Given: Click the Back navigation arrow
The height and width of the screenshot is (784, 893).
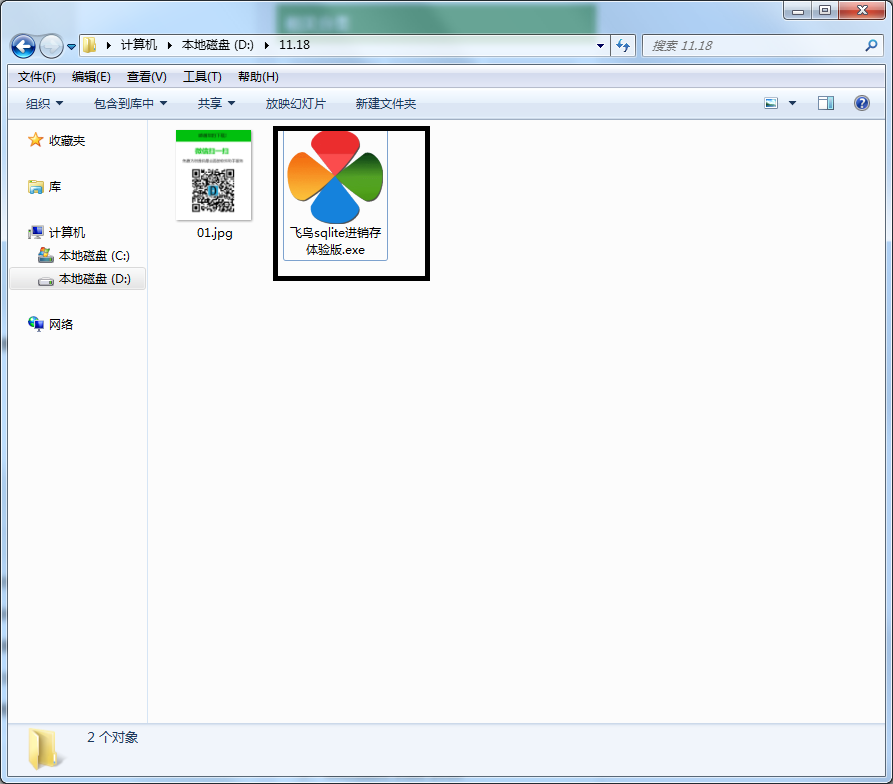Looking at the screenshot, I should [x=23, y=46].
